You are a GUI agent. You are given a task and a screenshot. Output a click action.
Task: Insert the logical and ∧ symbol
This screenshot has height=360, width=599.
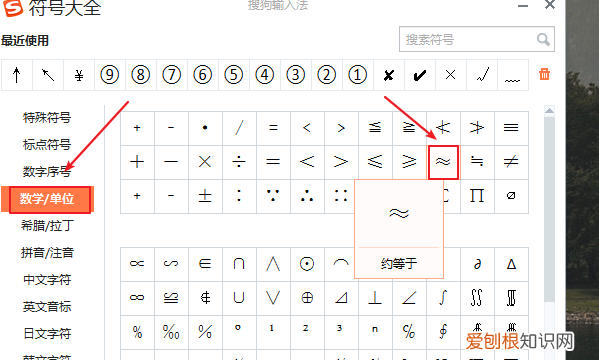pyautogui.click(x=273, y=264)
